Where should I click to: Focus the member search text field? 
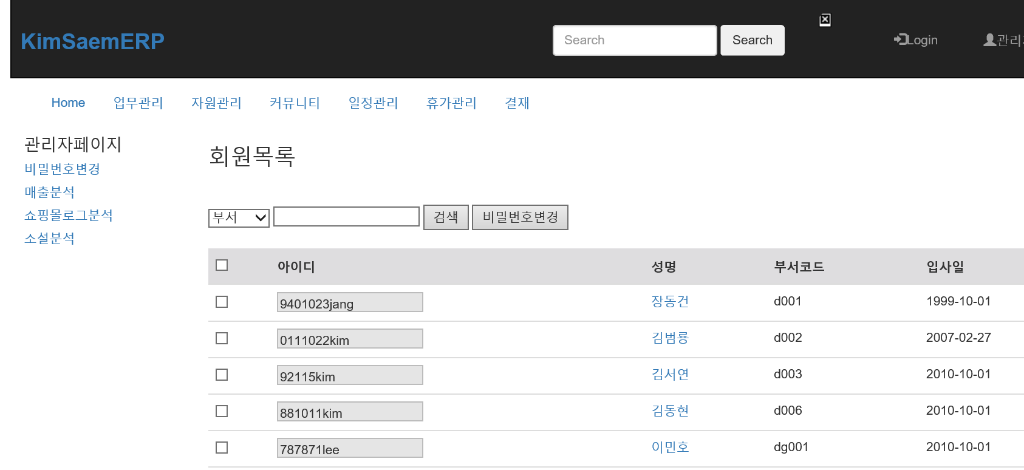pyautogui.click(x=346, y=216)
